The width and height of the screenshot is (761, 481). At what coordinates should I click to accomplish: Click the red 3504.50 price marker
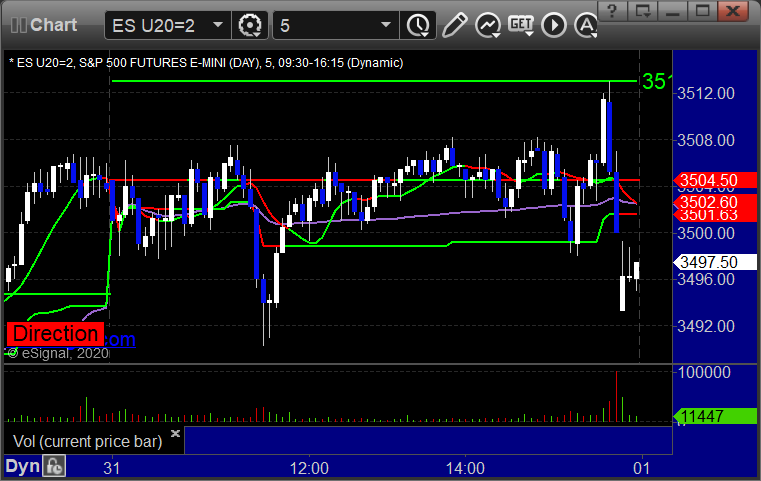[715, 181]
